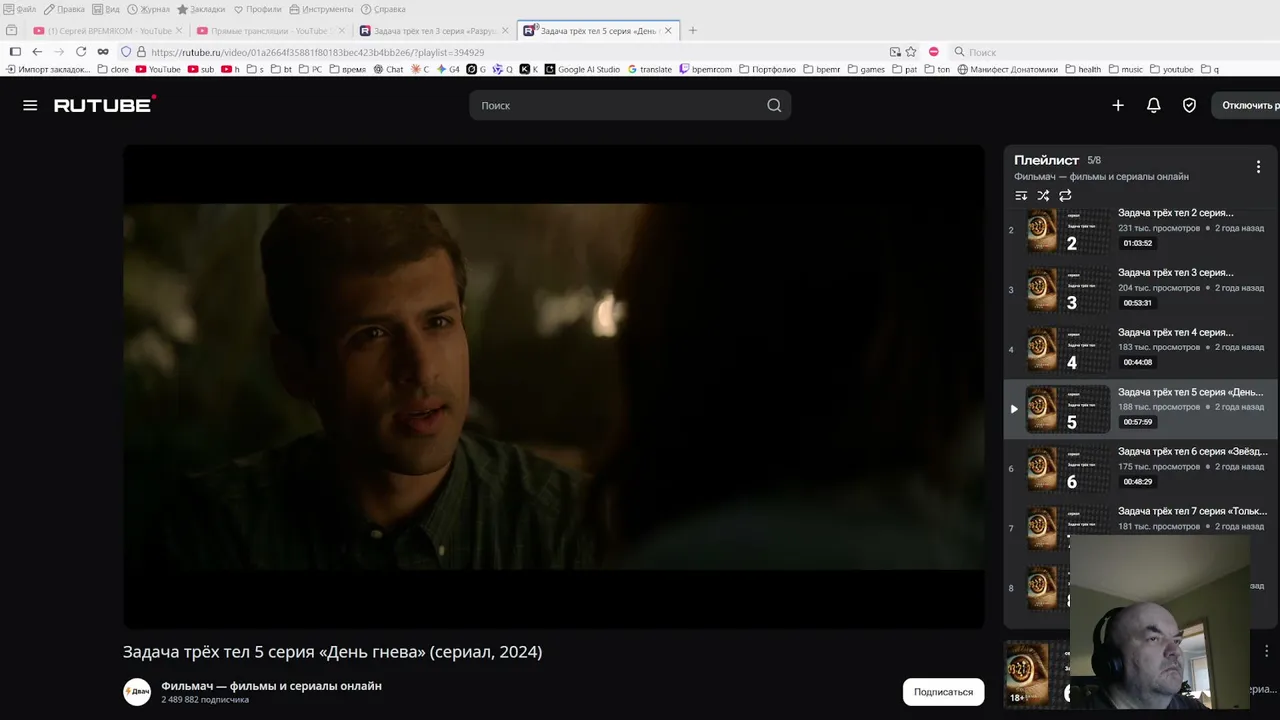Reload the current page
Viewport: 1280px width, 720px height.
[x=81, y=52]
